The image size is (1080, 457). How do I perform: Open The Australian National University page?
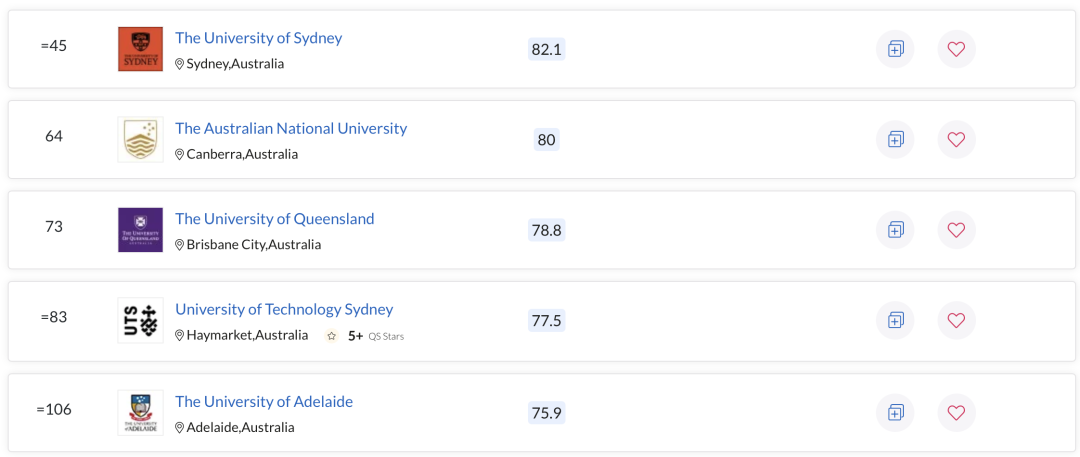291,128
